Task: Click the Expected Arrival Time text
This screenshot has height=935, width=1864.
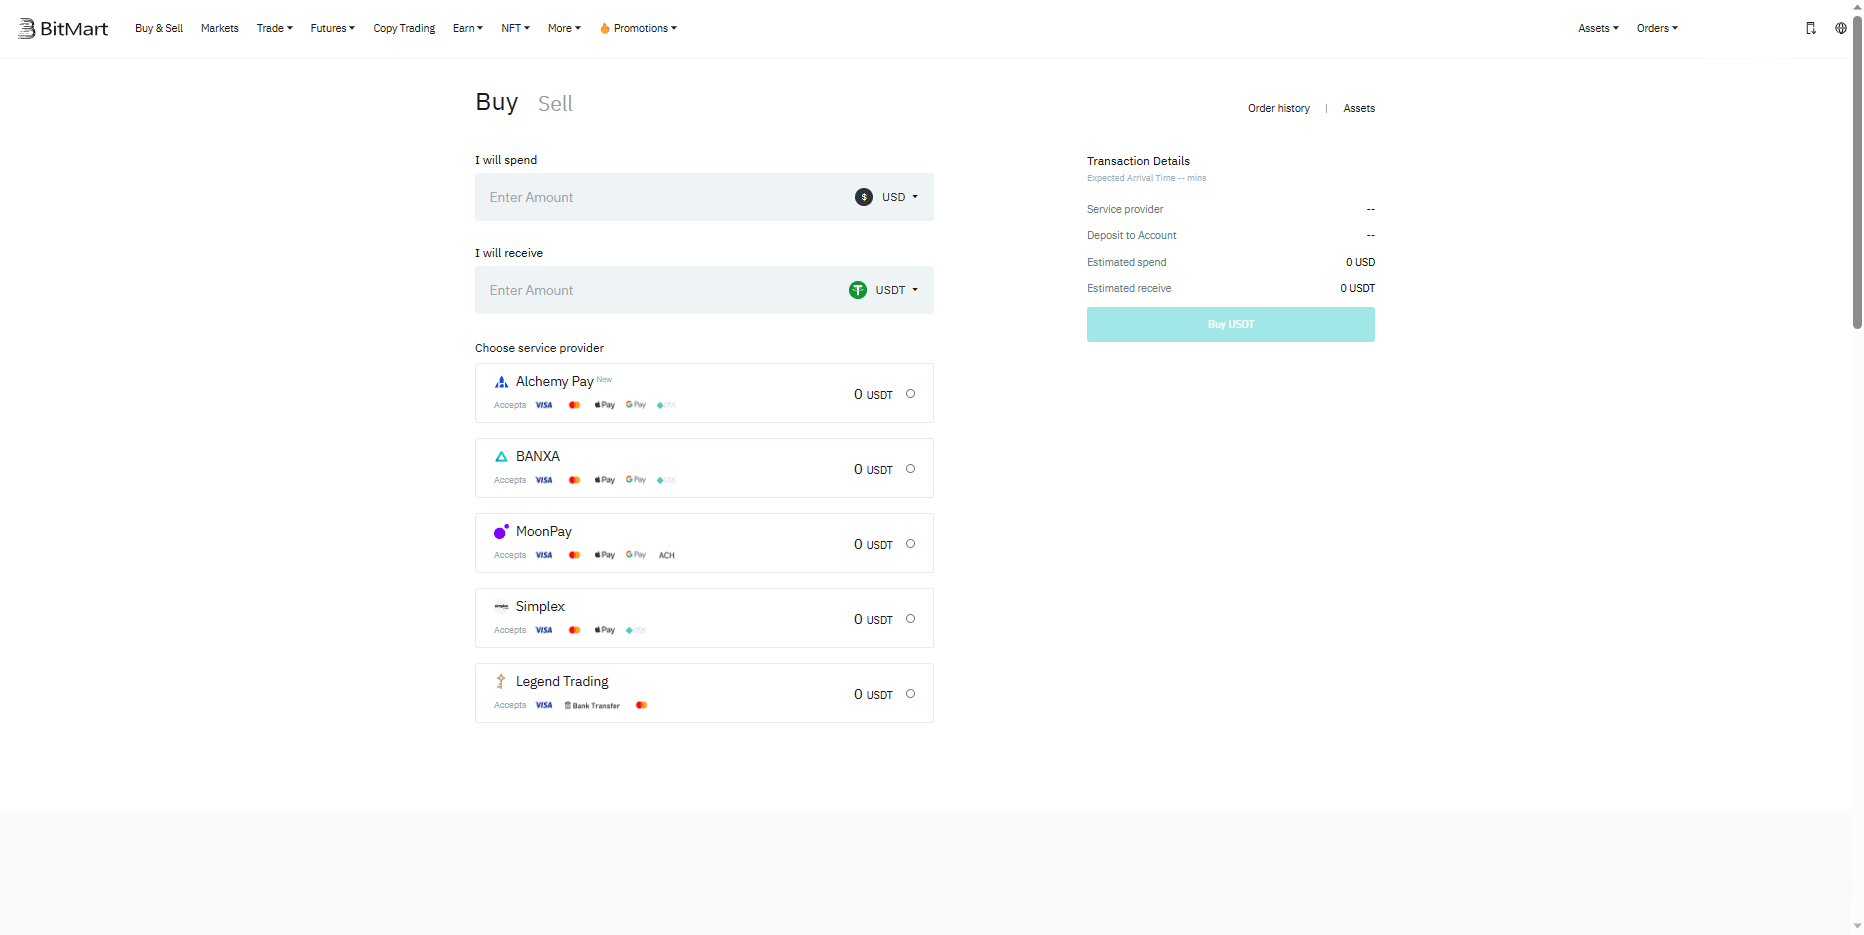Action: pyautogui.click(x=1147, y=178)
